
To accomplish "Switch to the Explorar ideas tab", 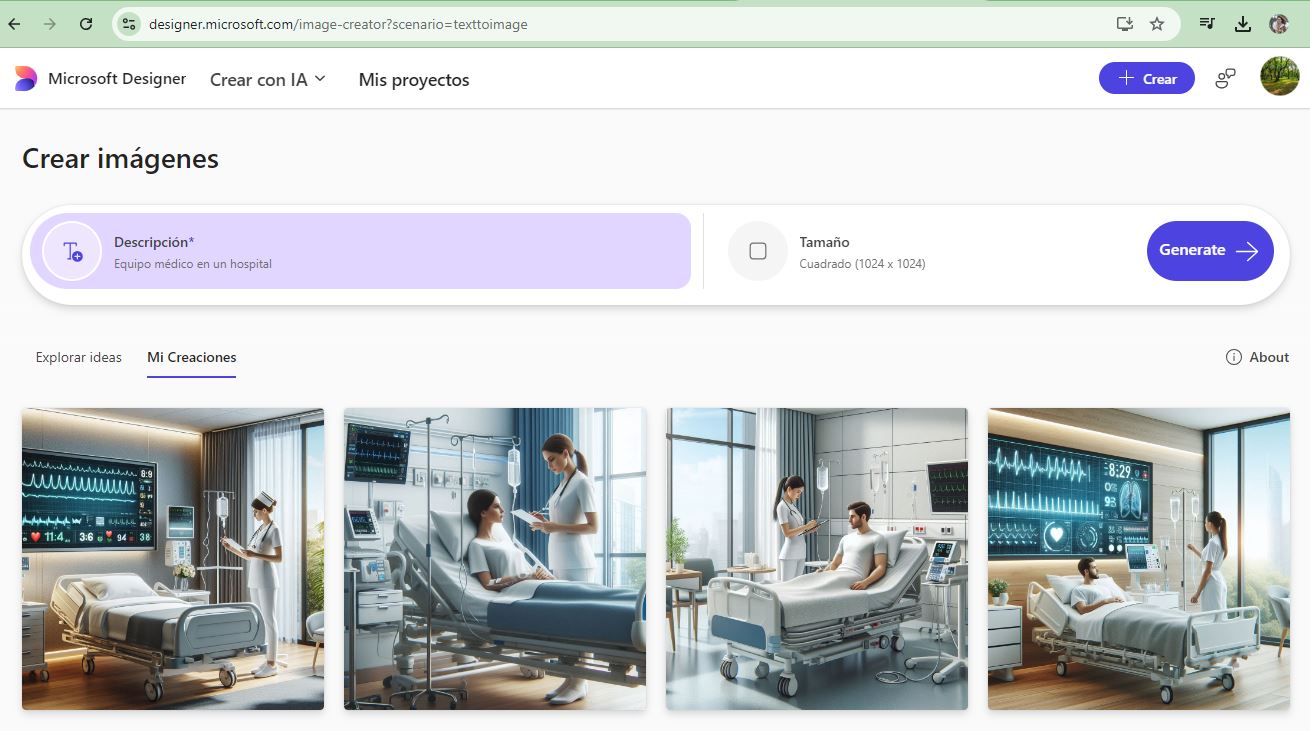I will pyautogui.click(x=78, y=357).
